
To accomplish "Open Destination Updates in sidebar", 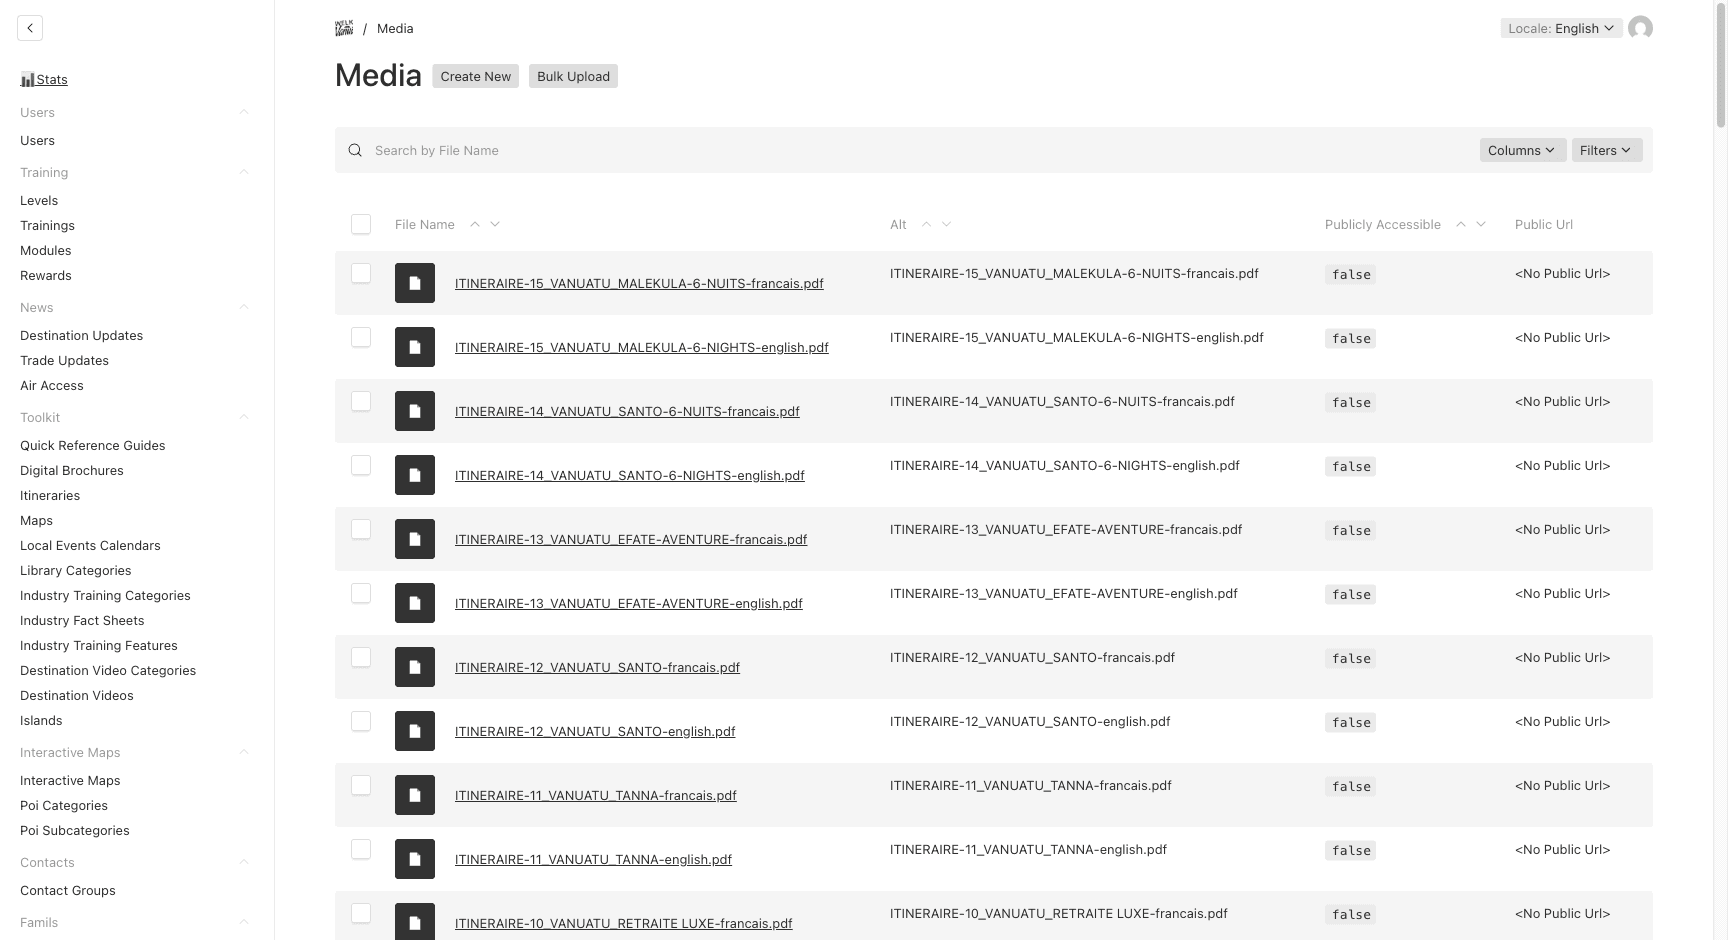I will point(81,335).
